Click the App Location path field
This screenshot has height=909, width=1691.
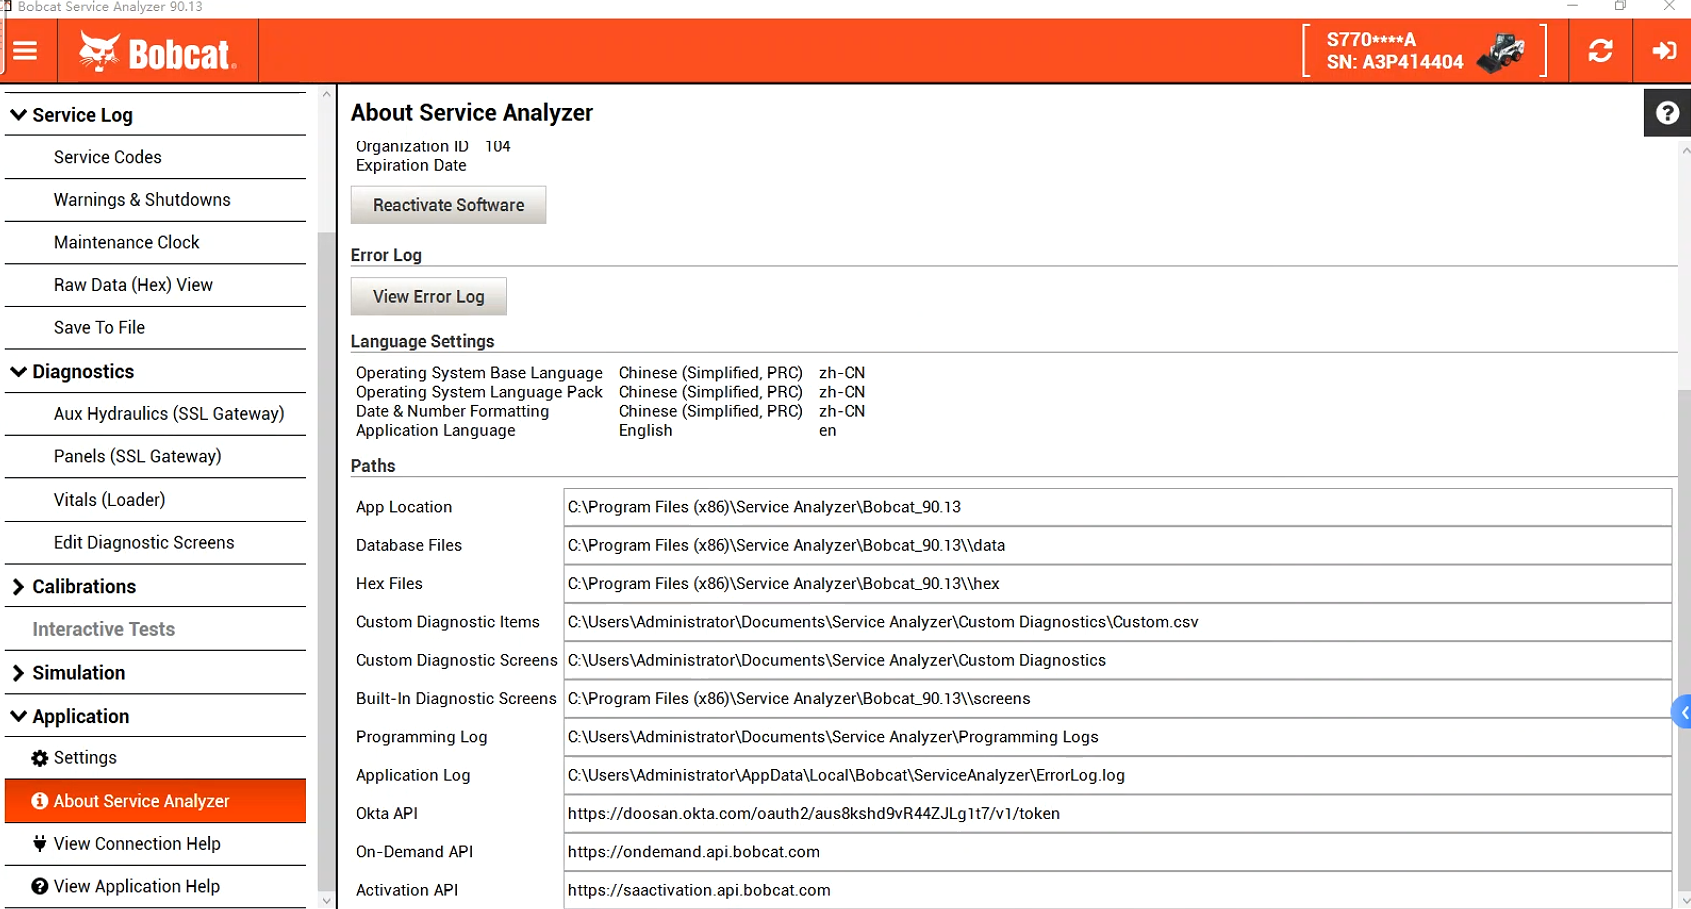click(1116, 507)
